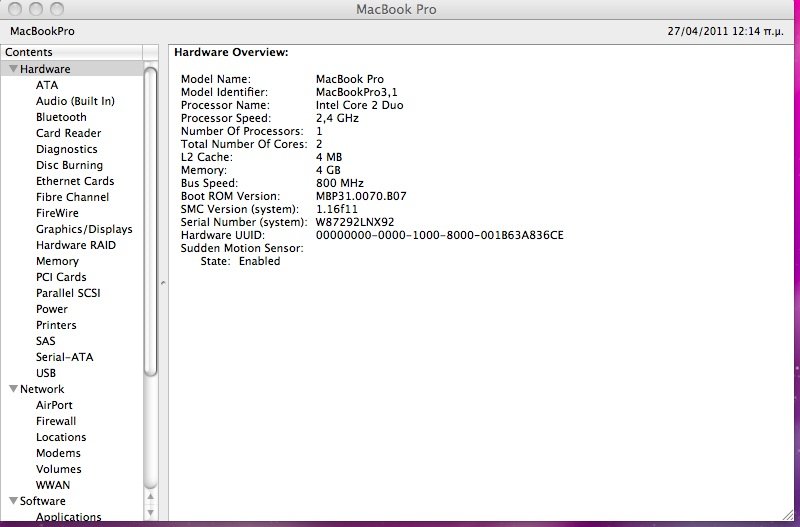Select WWAN entry
The image size is (800, 527).
[53, 485]
